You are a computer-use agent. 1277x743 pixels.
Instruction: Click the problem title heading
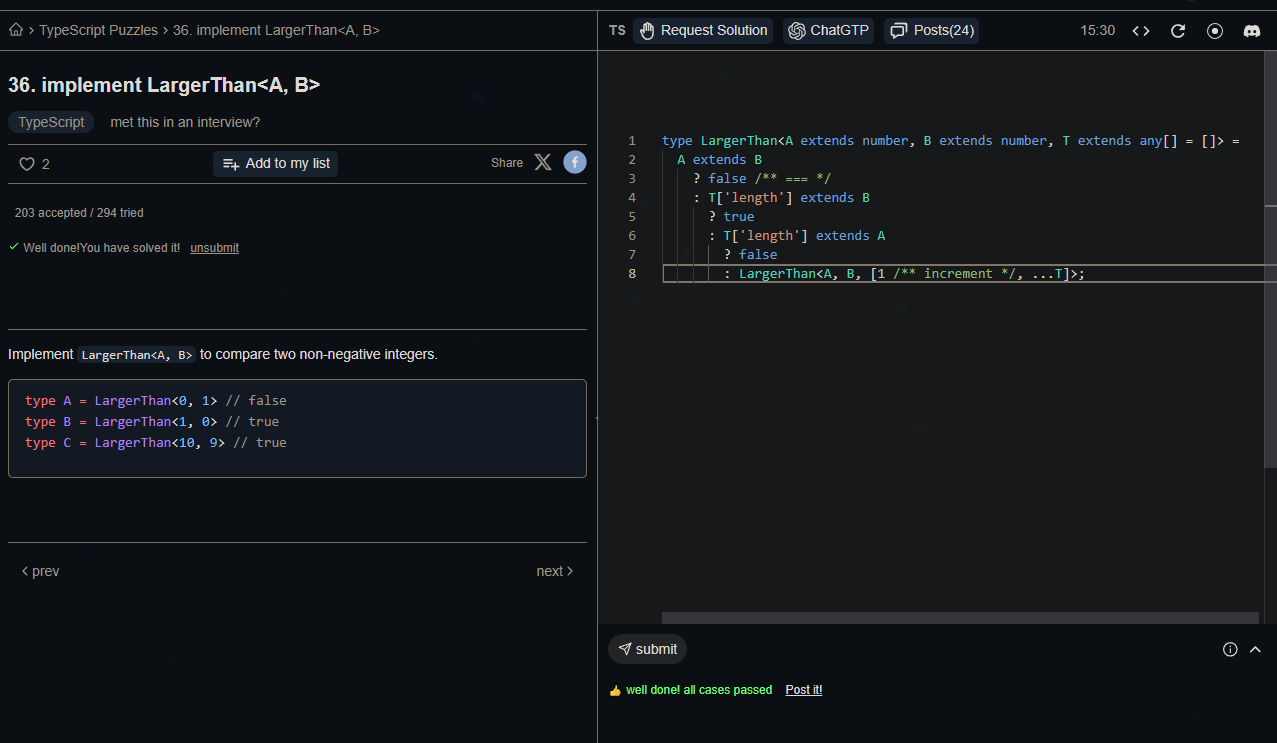click(164, 85)
